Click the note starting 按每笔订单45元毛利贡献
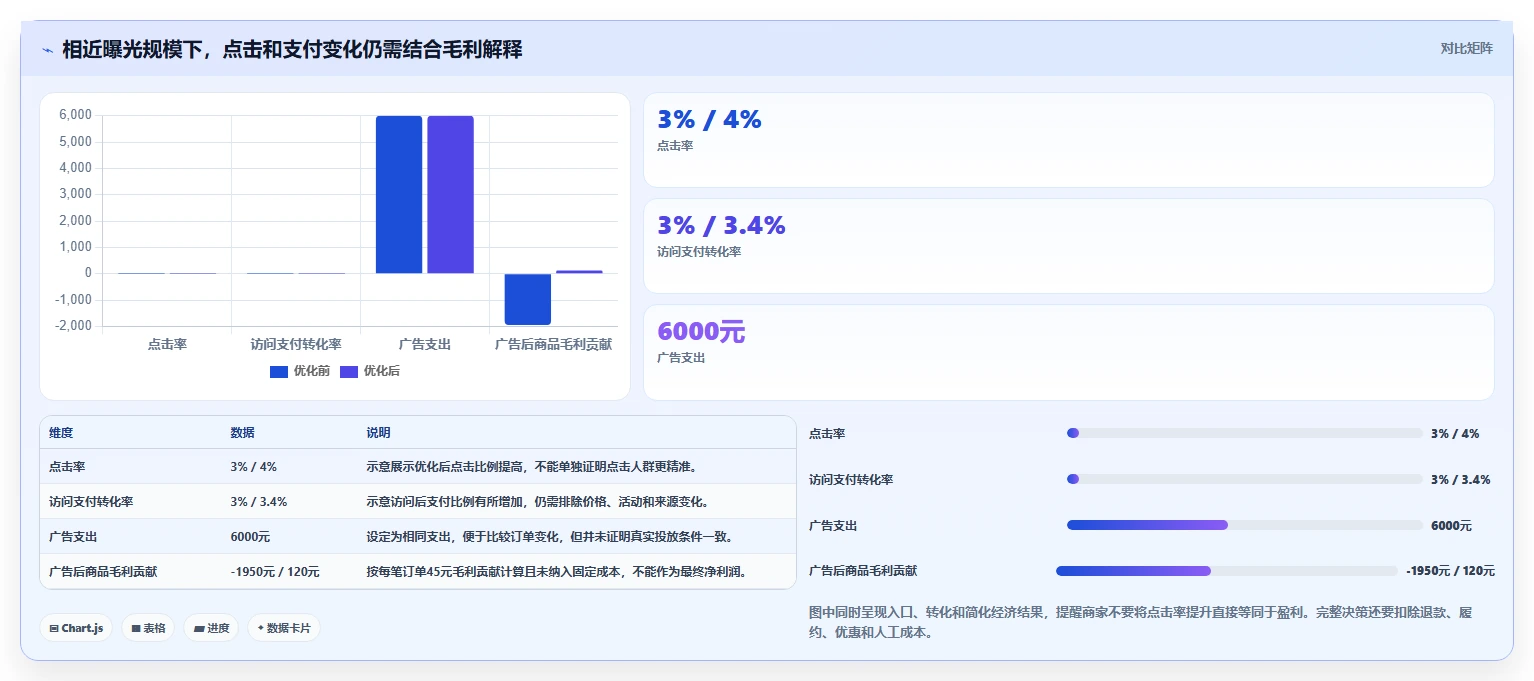 pos(556,572)
